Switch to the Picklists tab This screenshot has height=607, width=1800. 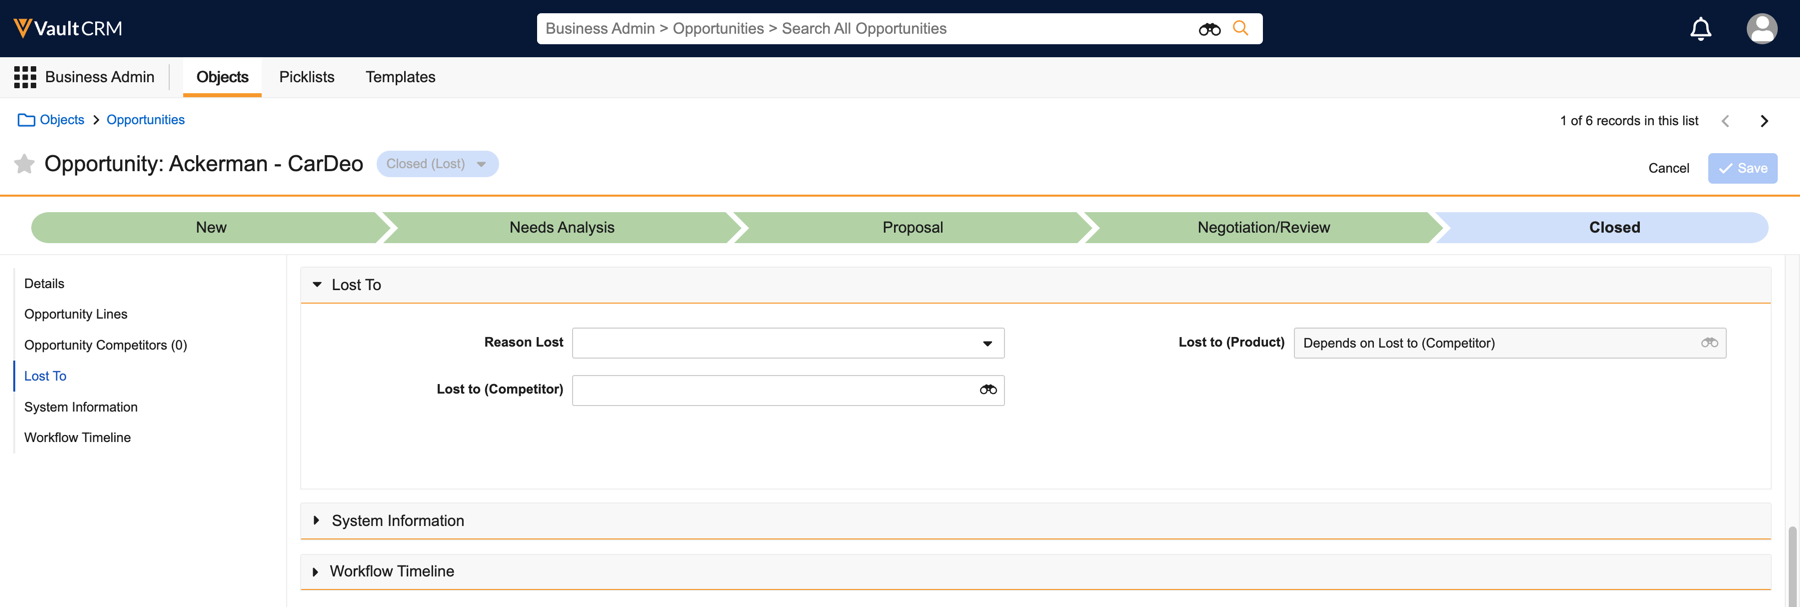306,77
